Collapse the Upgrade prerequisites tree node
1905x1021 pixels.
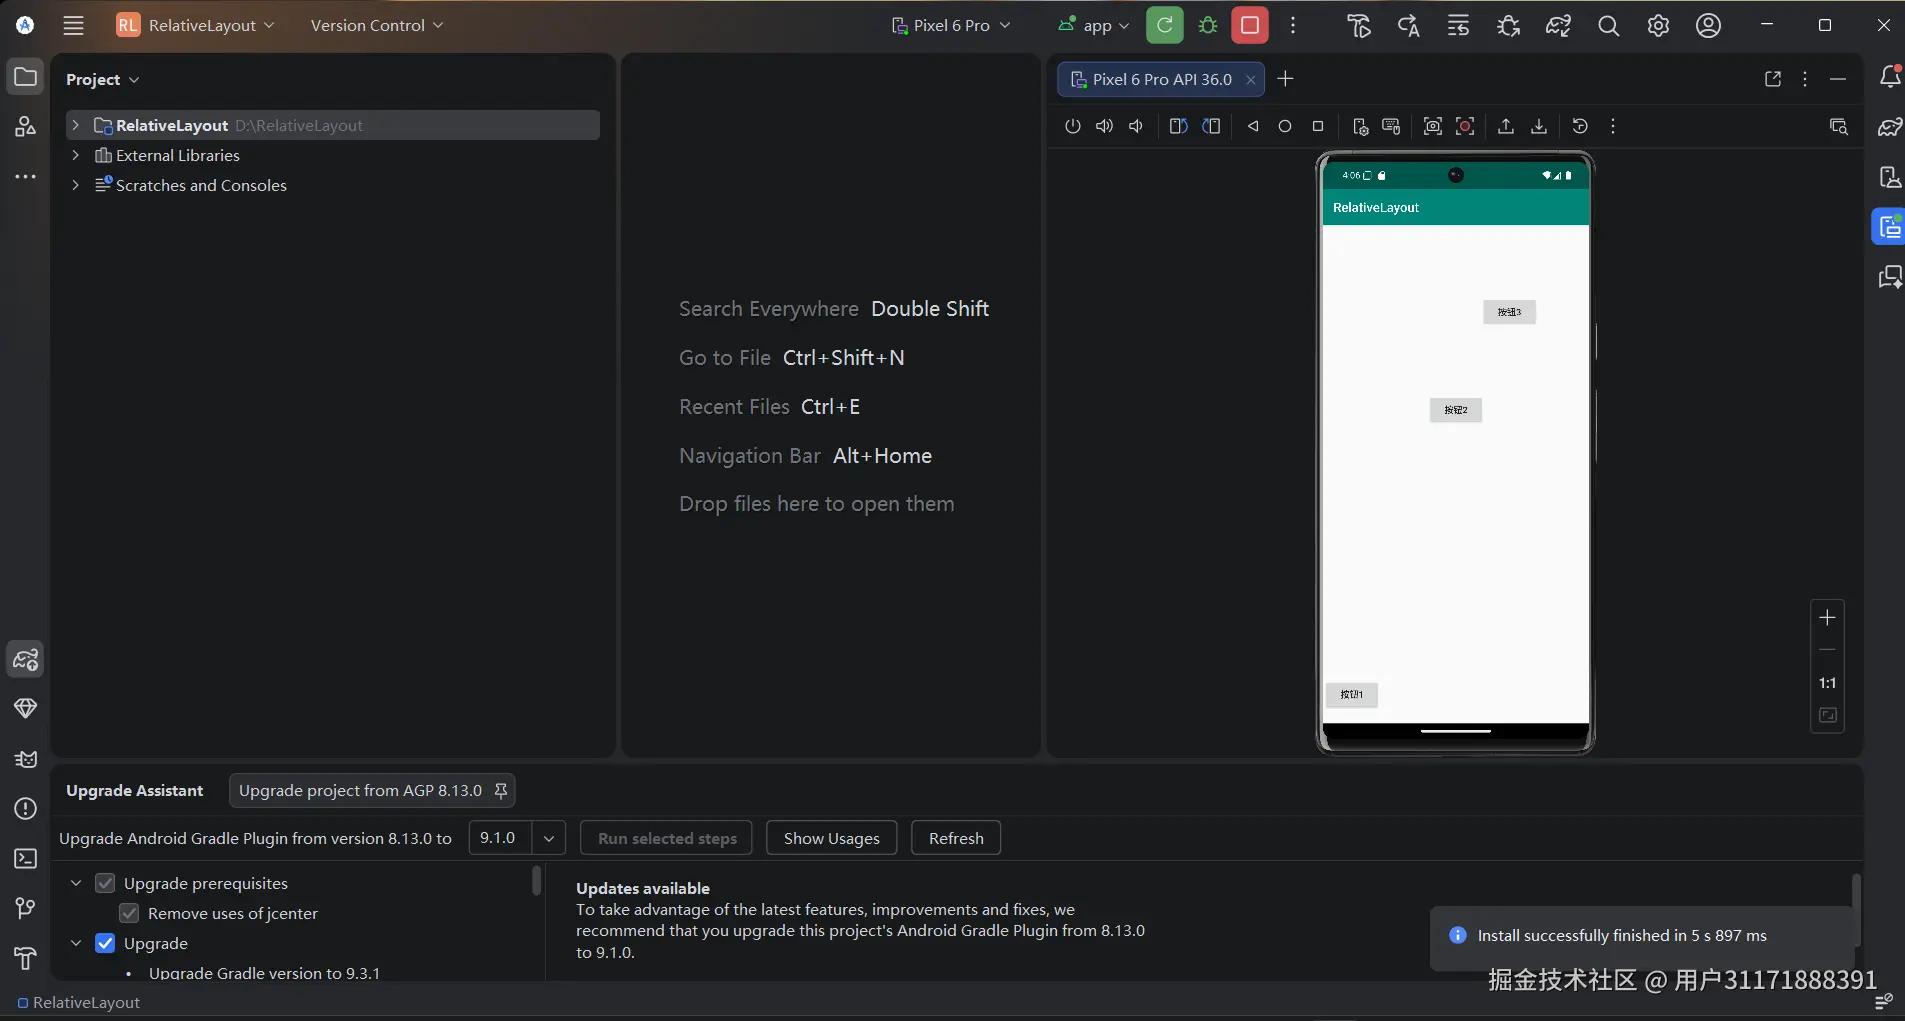coord(76,883)
